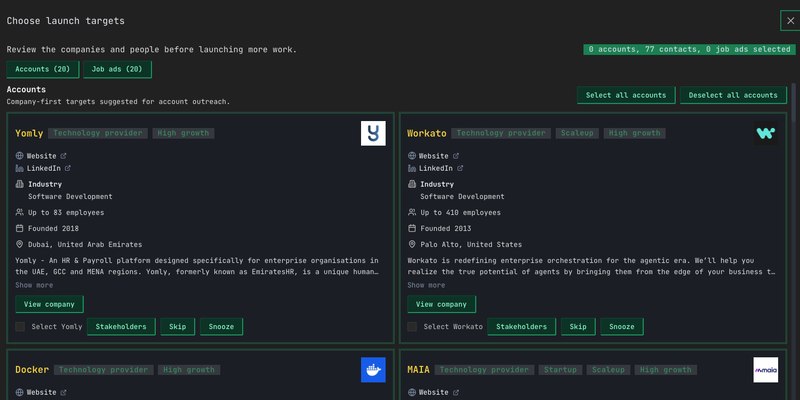Viewport: 800px width, 400px height.
Task: Click Select all accounts button
Action: 626,95
